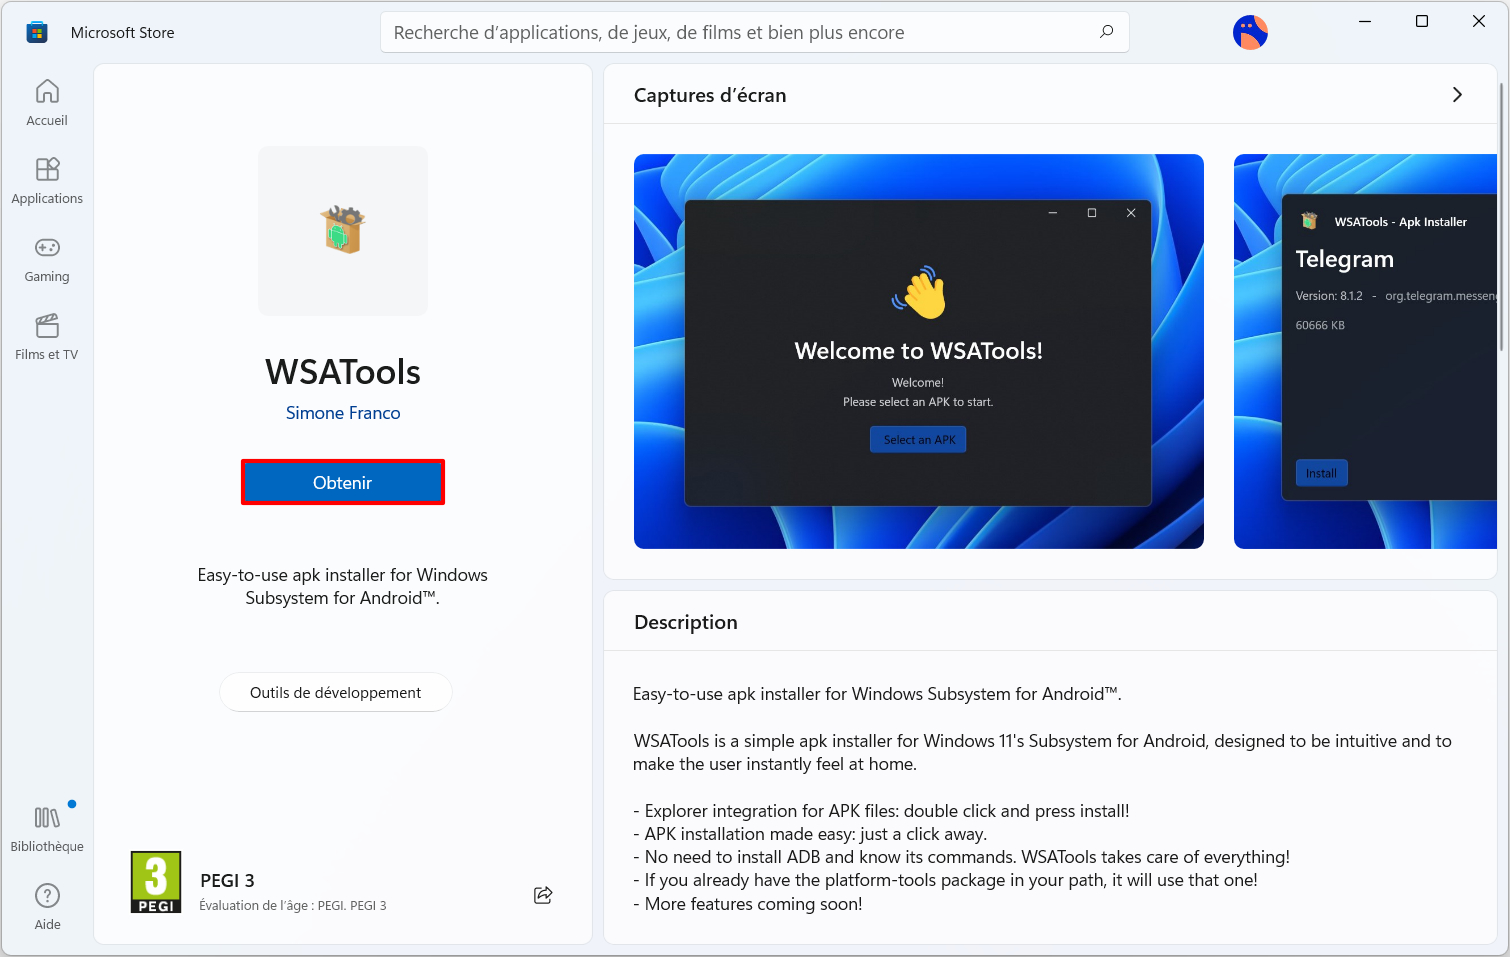Screen dimensions: 1510x957
Task: Click the 'No need to install ADB' line
Action: [x=962, y=857]
